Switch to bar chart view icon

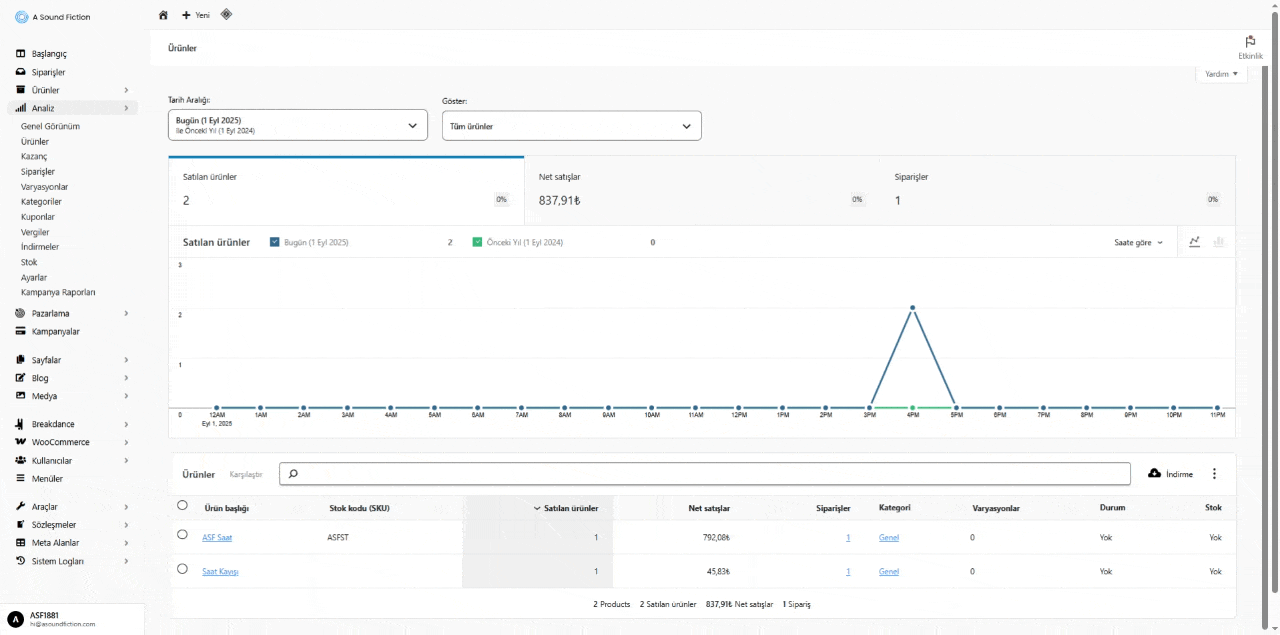(1218, 242)
